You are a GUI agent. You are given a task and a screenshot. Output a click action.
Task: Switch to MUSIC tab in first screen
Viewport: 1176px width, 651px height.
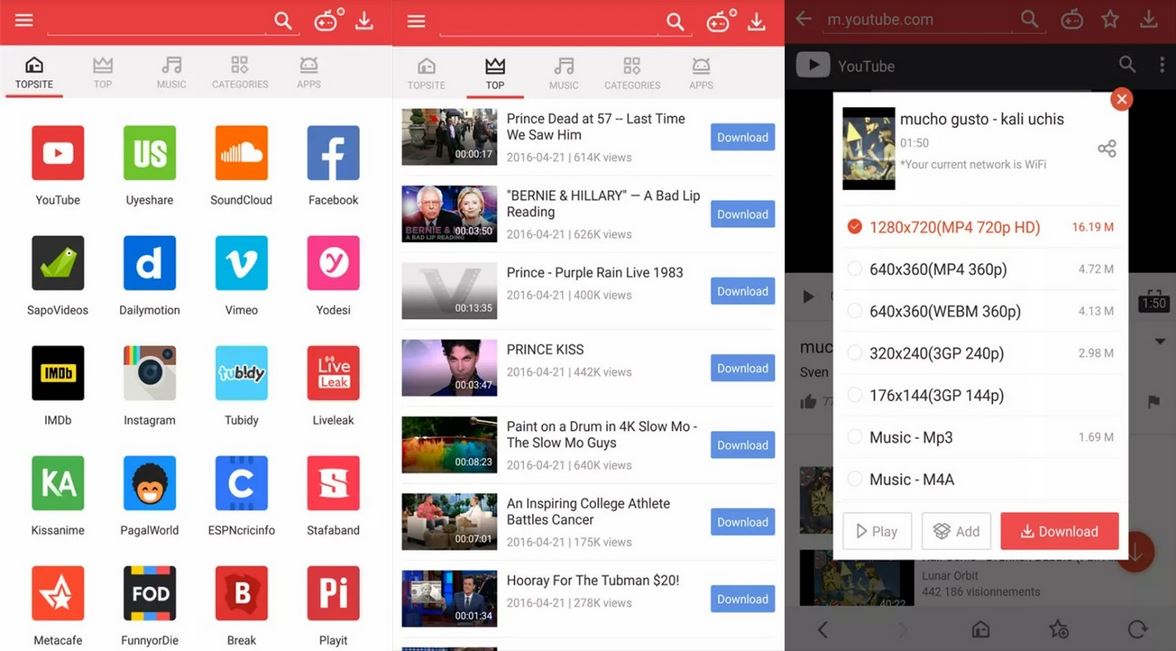[171, 73]
